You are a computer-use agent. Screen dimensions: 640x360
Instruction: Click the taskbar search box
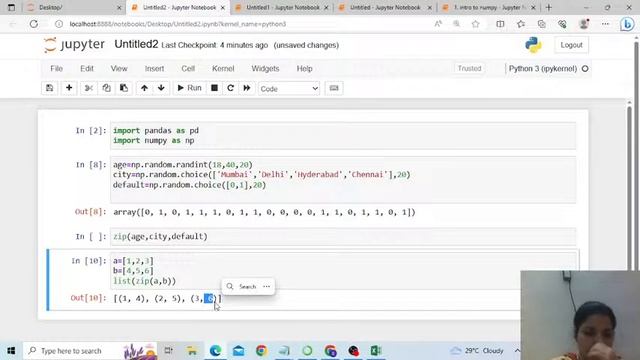(90, 351)
